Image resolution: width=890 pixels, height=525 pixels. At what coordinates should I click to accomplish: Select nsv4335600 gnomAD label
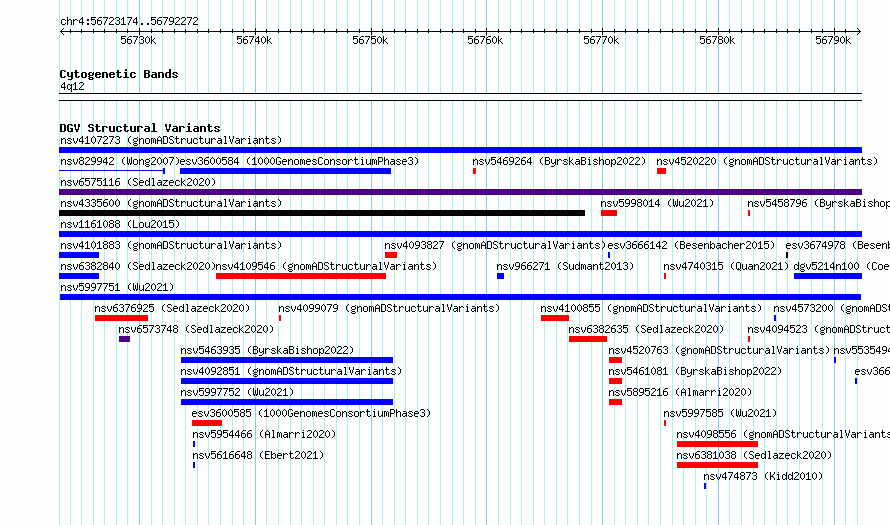(171, 203)
